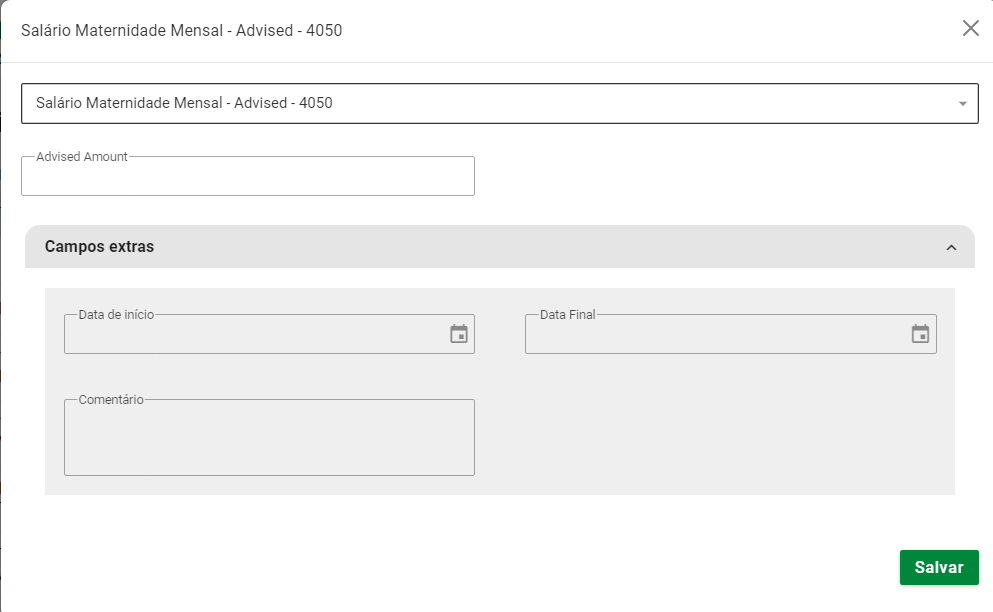993x612 pixels.
Task: Focus the Advised Amount input field
Action: tap(247, 179)
